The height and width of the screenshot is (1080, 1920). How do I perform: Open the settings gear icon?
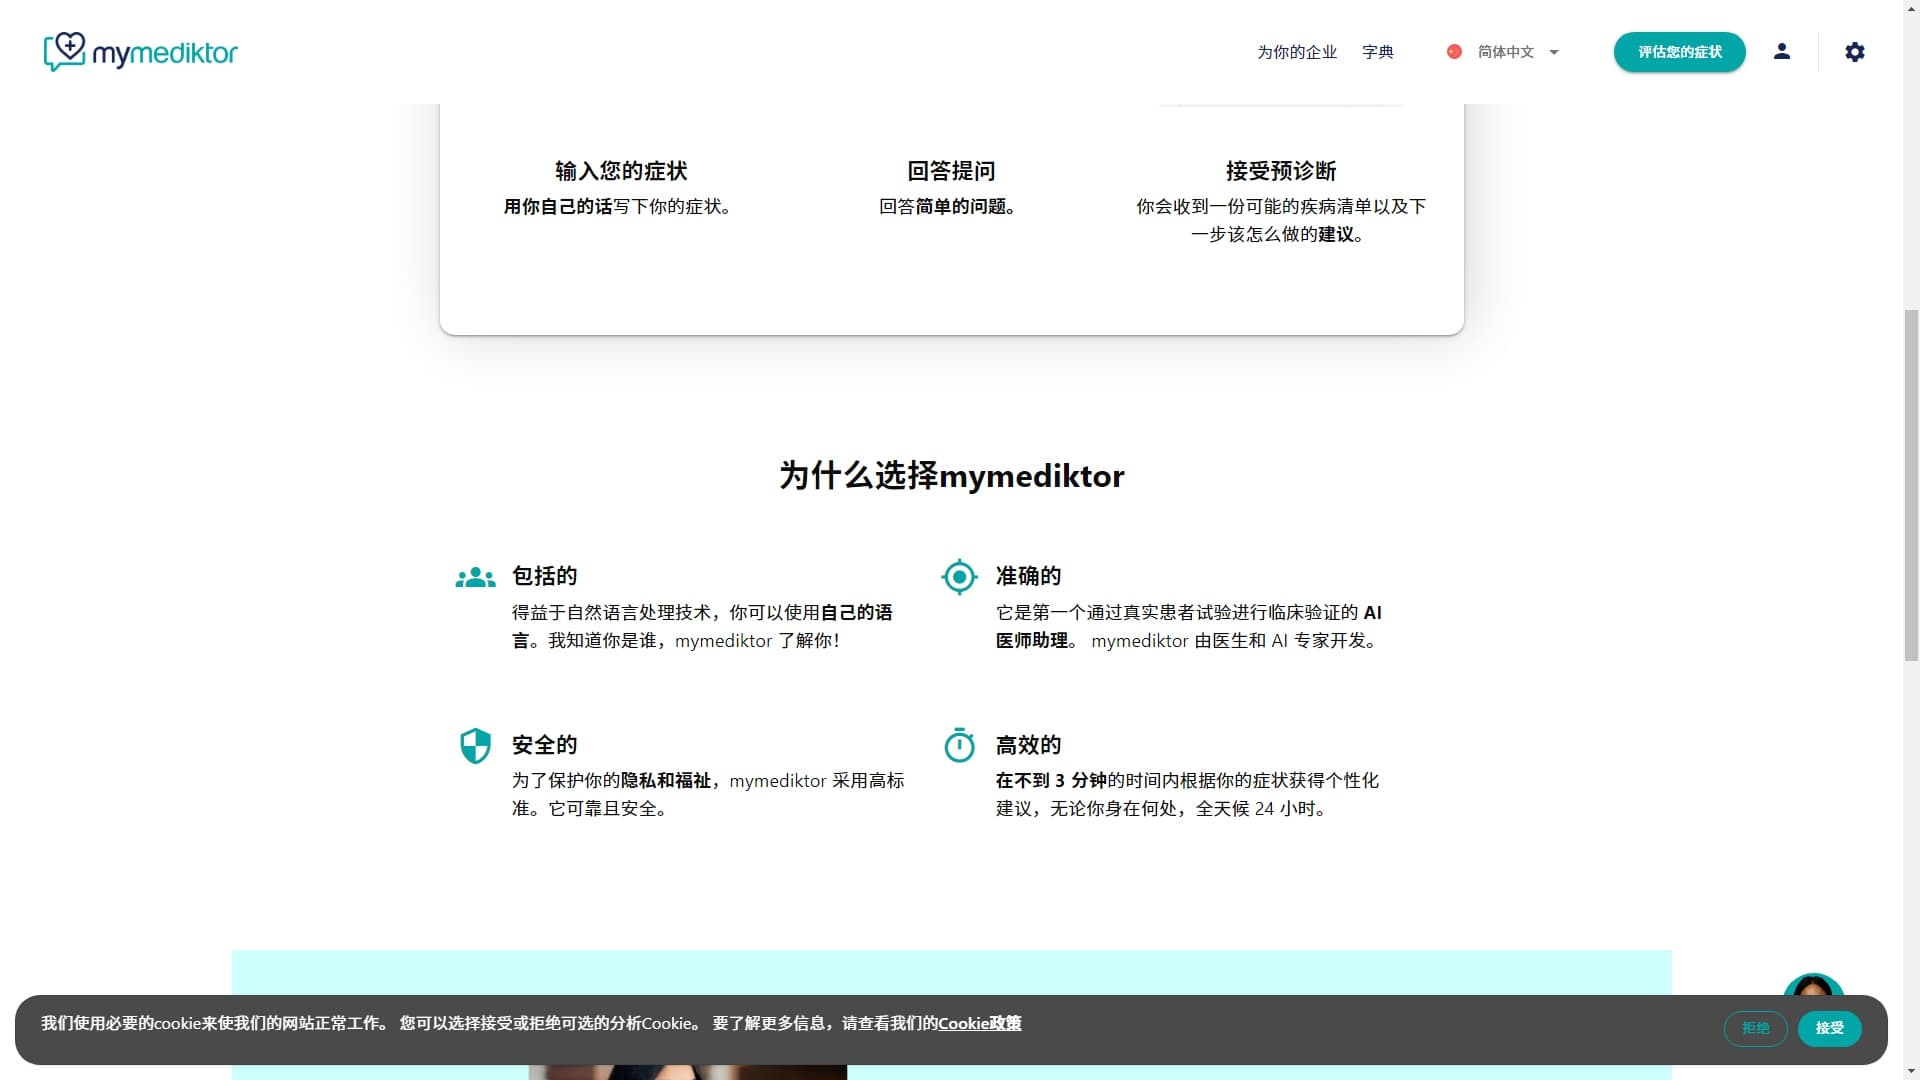(x=1855, y=52)
